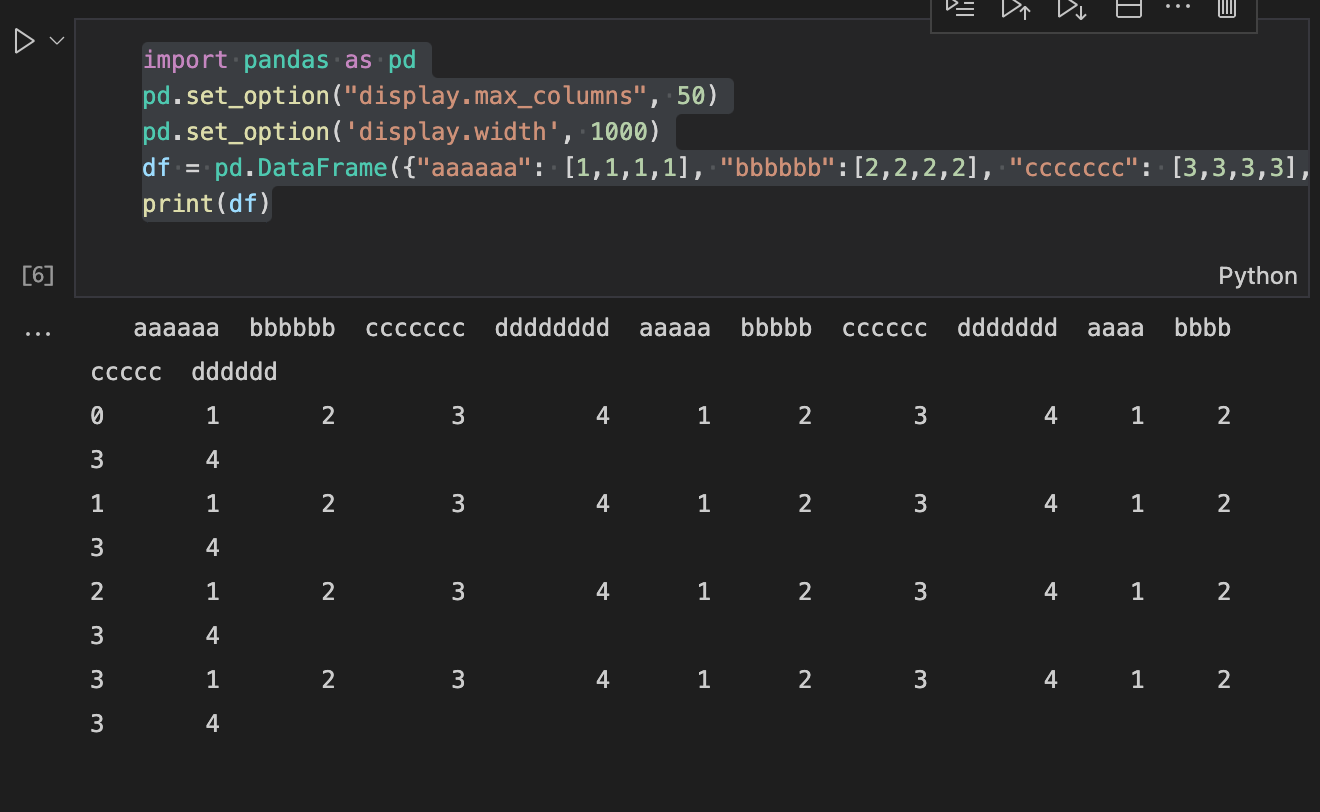Open cell overflow menu with three dots

click(x=1178, y=10)
